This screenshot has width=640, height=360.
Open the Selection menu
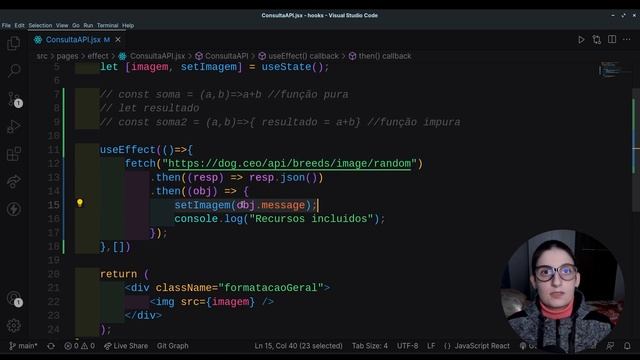40,25
